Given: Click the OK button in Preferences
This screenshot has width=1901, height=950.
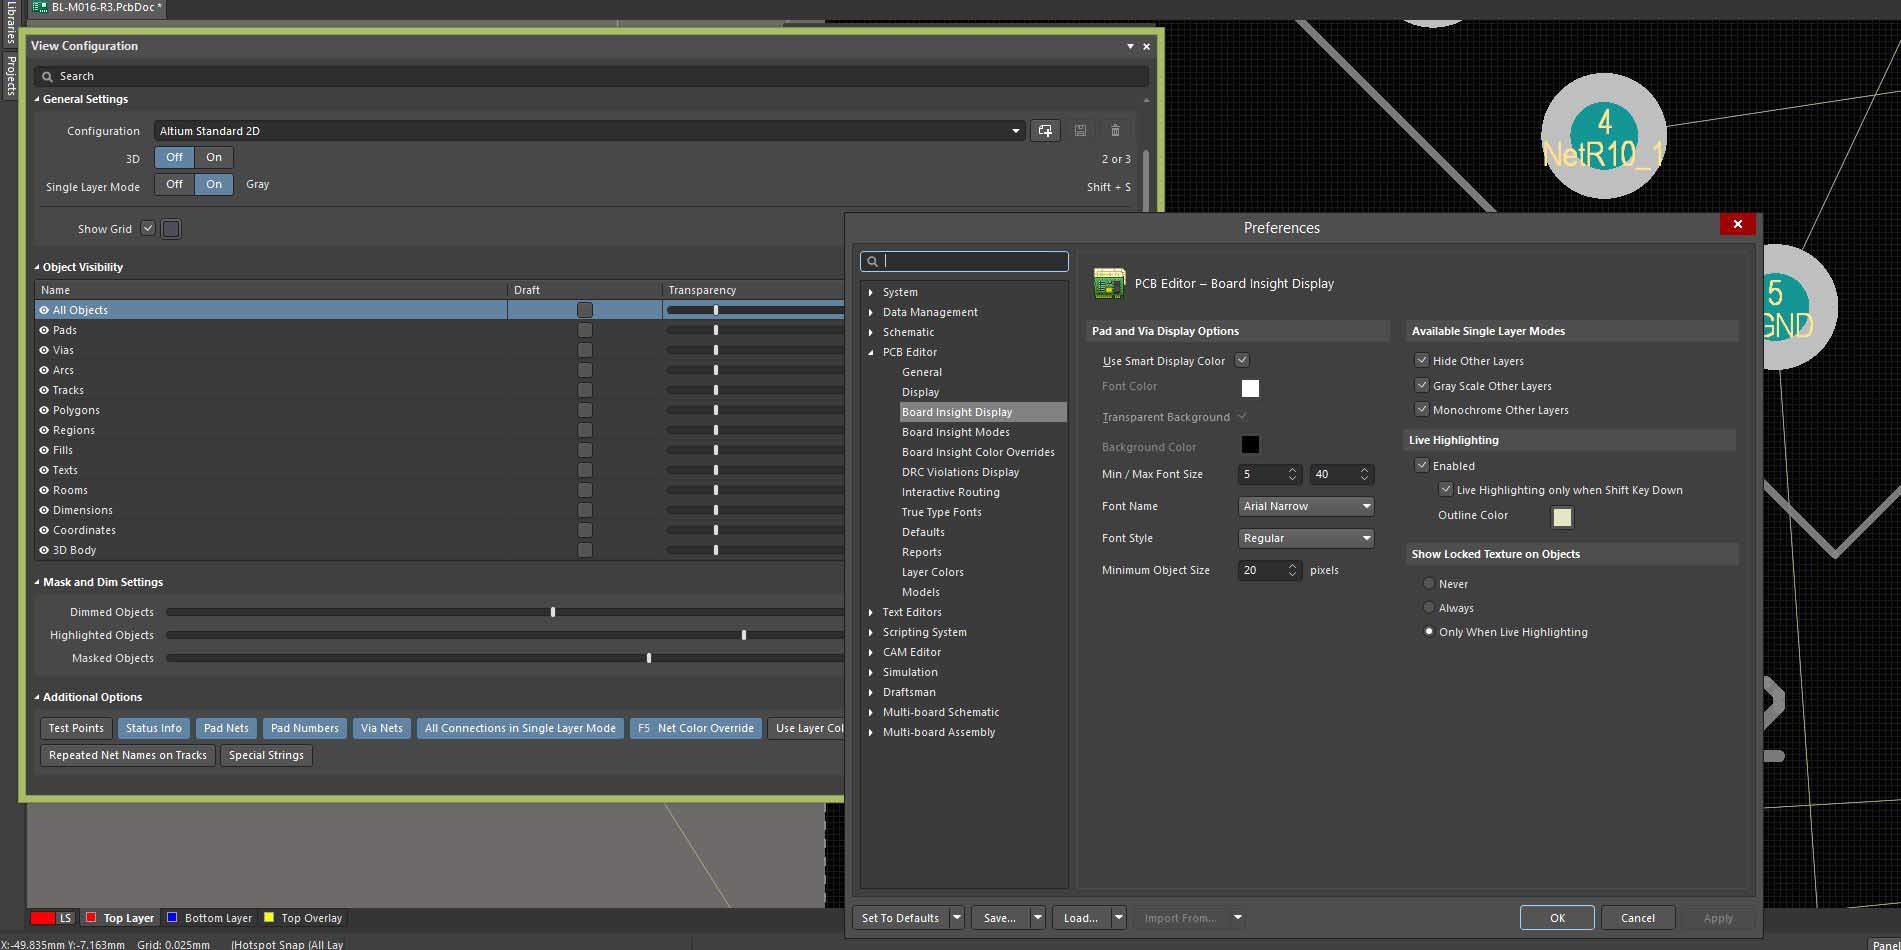Looking at the screenshot, I should point(1556,918).
